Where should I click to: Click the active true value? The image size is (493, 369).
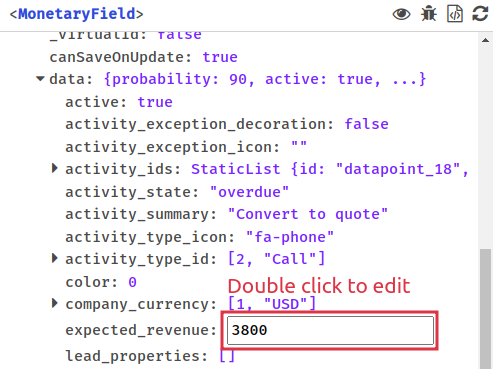point(155,102)
